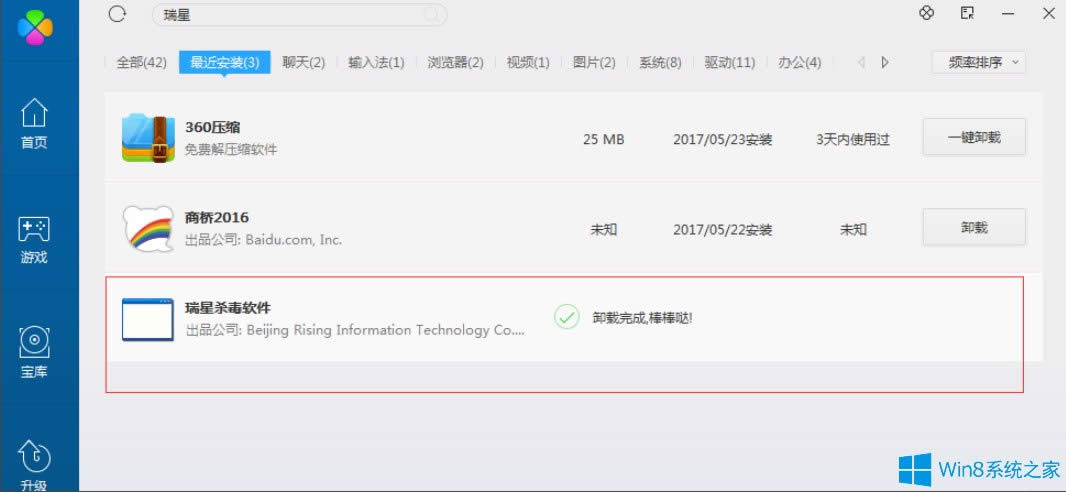This screenshot has width=1066, height=492.
Task: Click 一键卸载 for 360压缩
Action: [974, 137]
